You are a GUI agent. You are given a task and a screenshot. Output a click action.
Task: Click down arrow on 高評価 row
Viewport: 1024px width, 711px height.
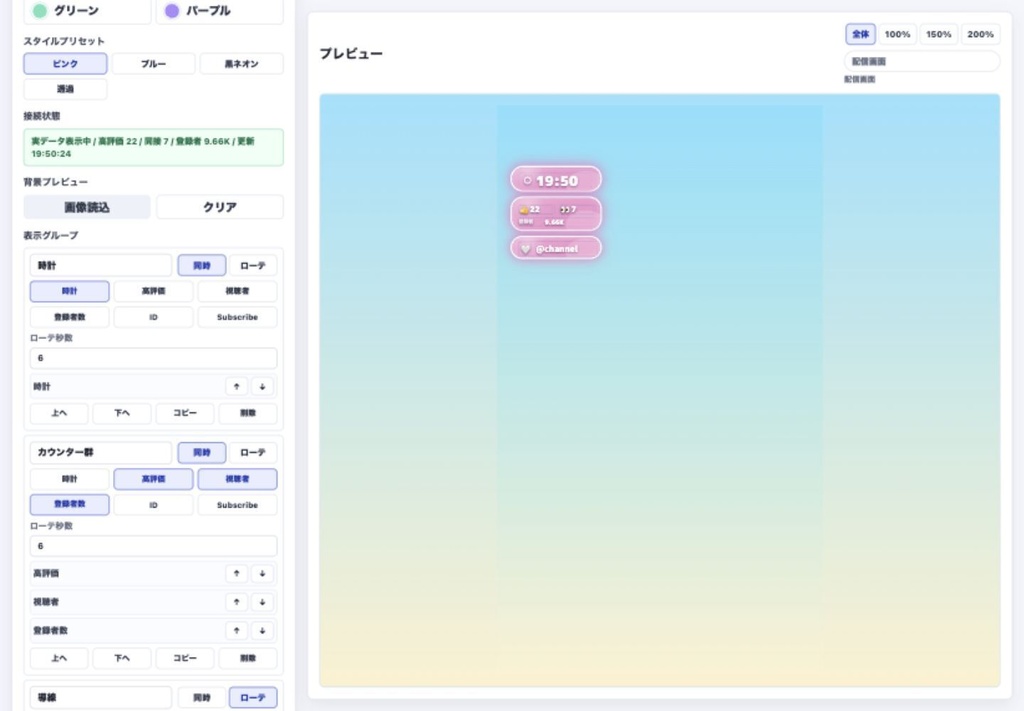[x=263, y=573]
